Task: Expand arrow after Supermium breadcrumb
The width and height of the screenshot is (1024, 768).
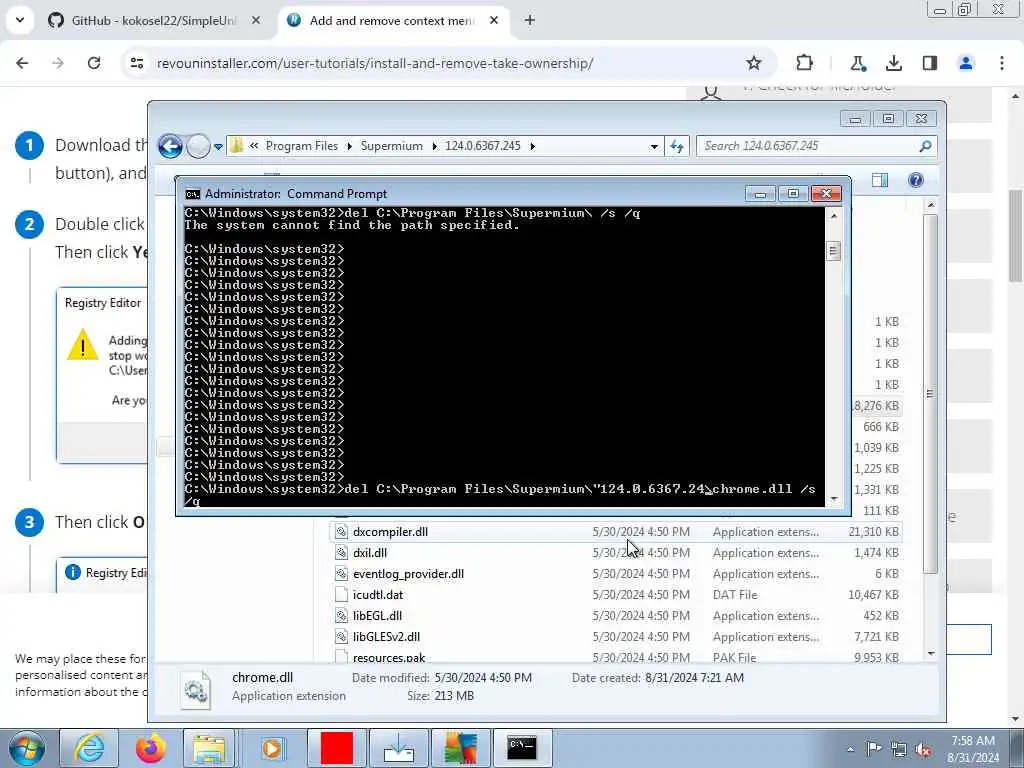Action: 434,146
